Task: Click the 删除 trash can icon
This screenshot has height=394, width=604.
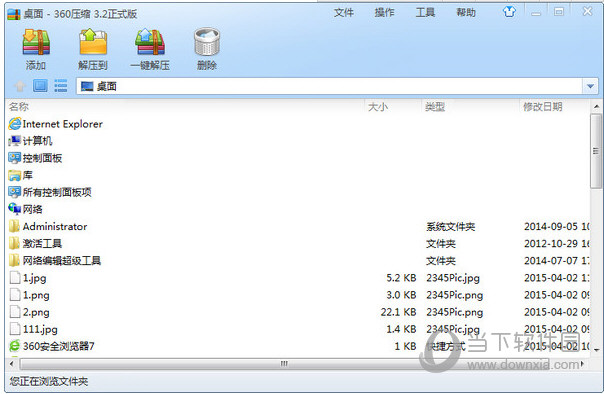Action: click(207, 42)
